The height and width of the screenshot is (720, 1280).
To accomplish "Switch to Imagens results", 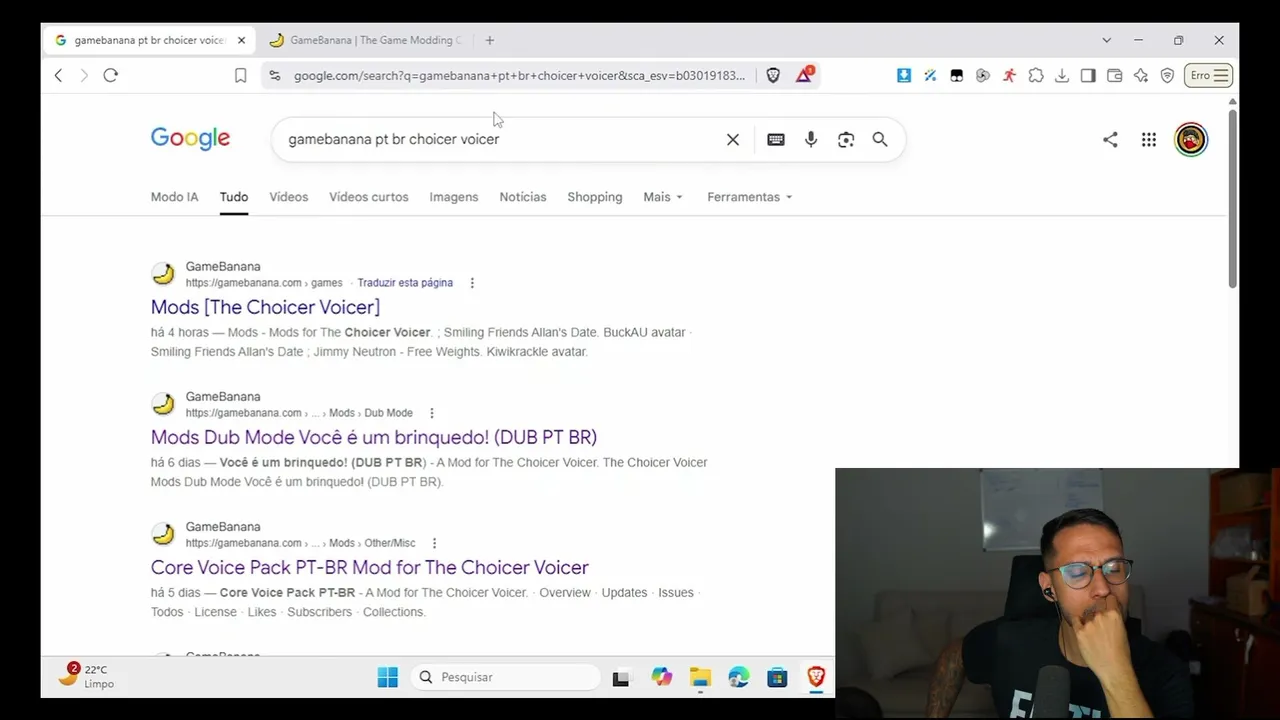I will pos(454,197).
